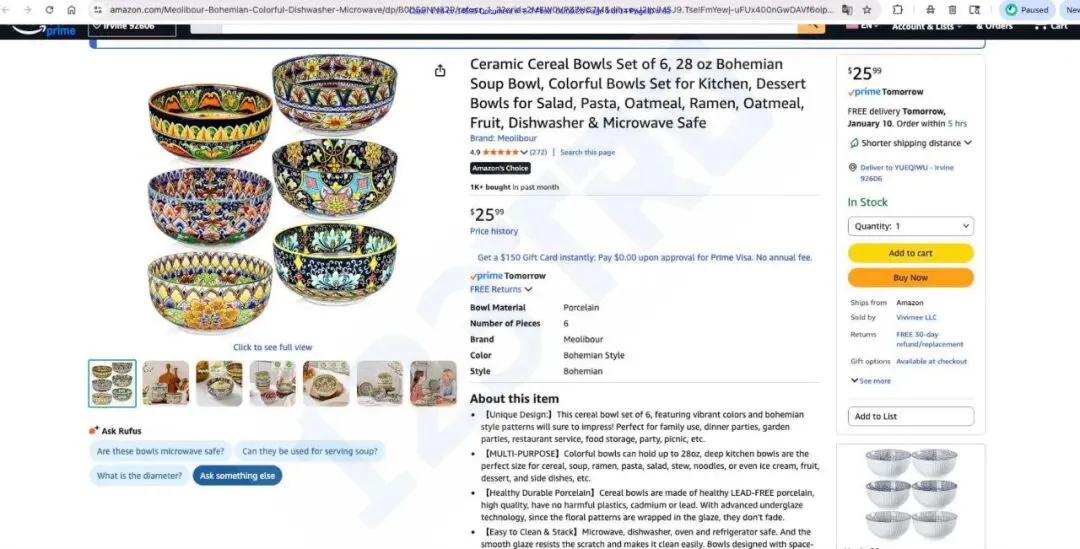Bookmark this page with the star icon
1080x549 pixels.
tap(867, 10)
